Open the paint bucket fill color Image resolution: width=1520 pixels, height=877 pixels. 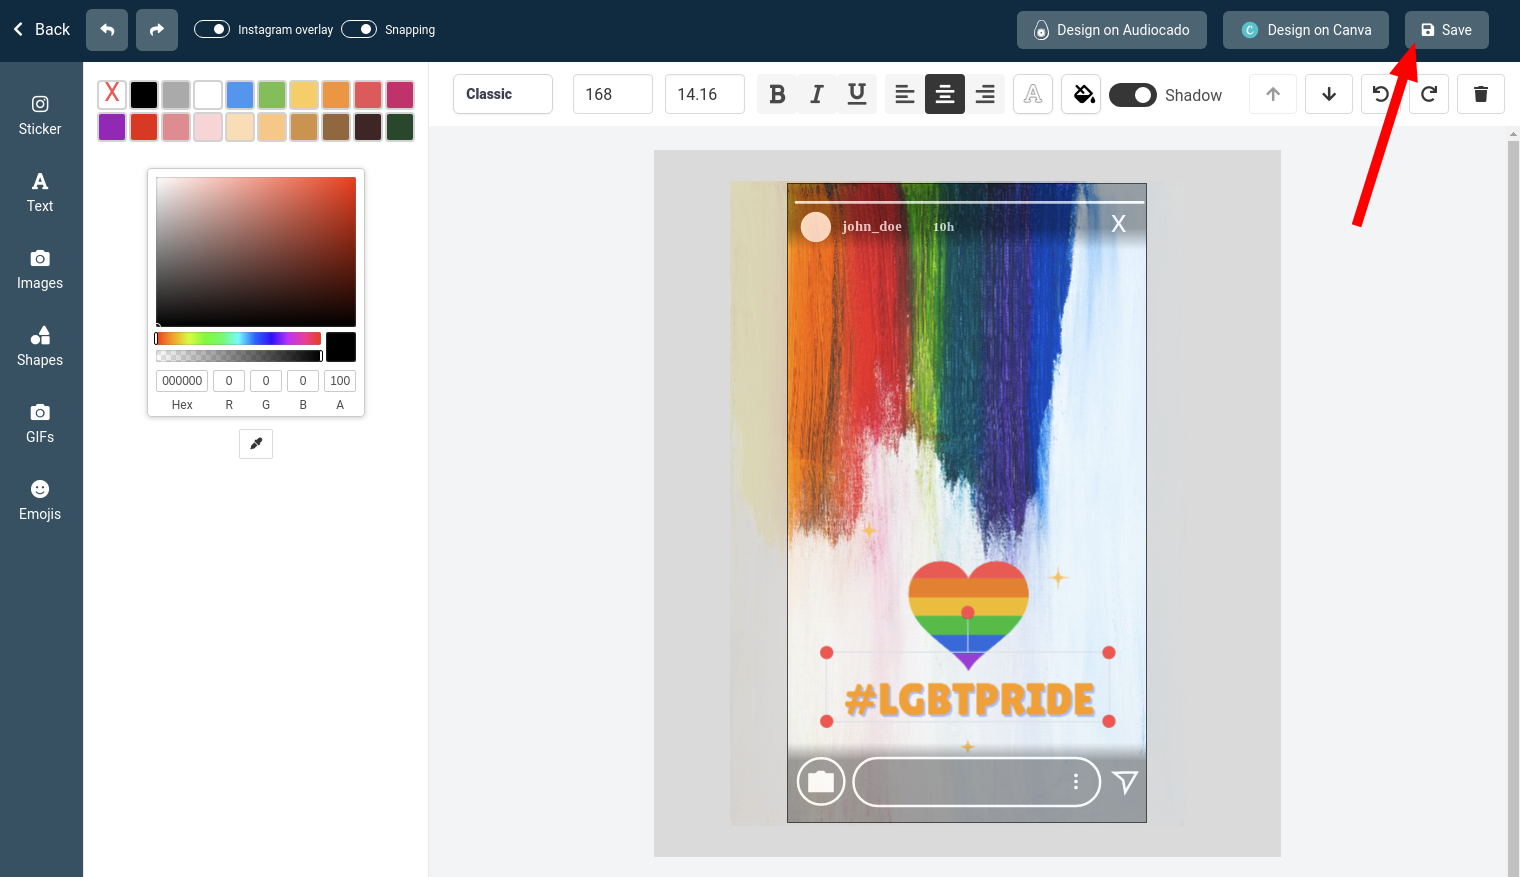coord(1082,94)
